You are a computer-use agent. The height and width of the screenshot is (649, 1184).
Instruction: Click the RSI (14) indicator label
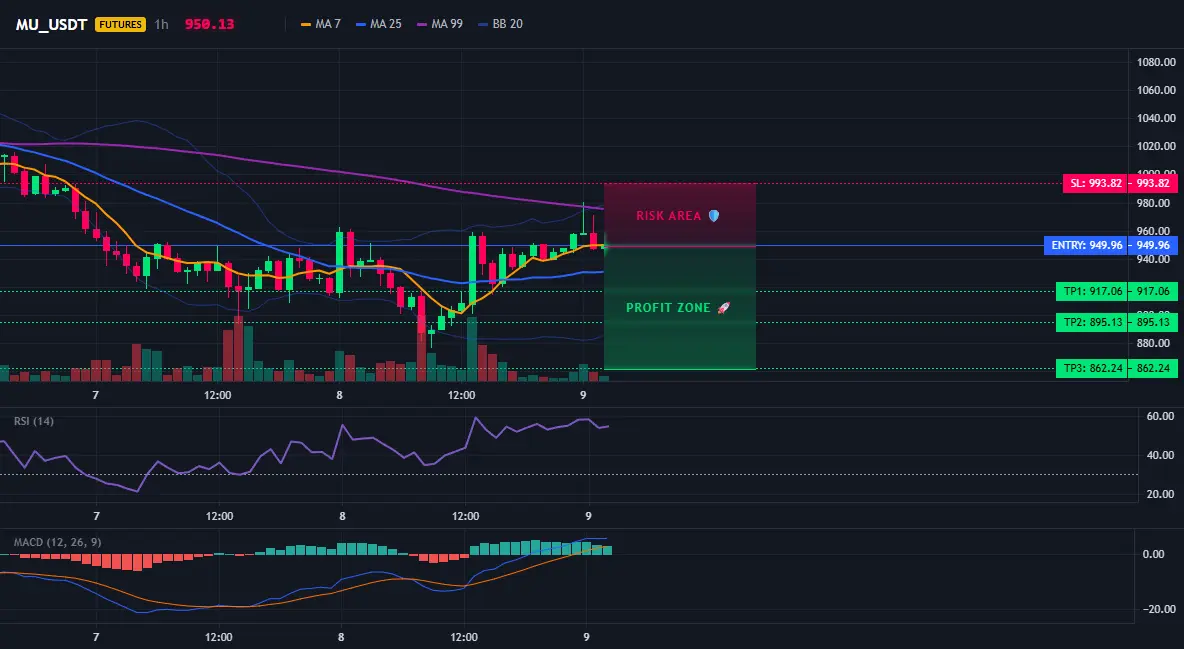[x=34, y=421]
